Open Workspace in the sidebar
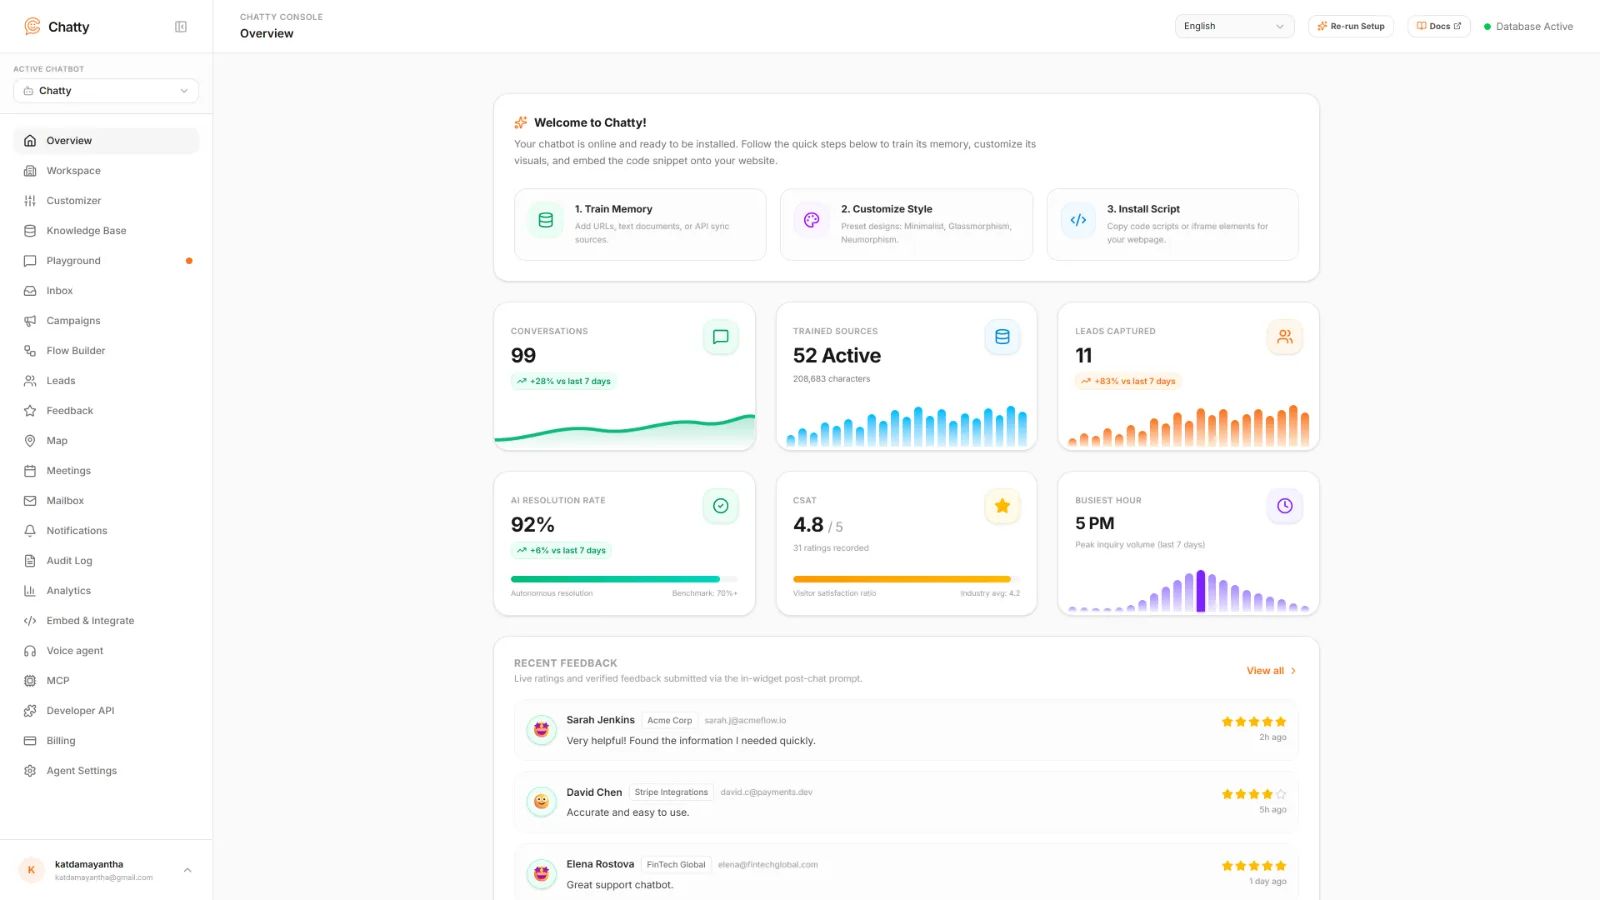The height and width of the screenshot is (900, 1600). (106, 171)
